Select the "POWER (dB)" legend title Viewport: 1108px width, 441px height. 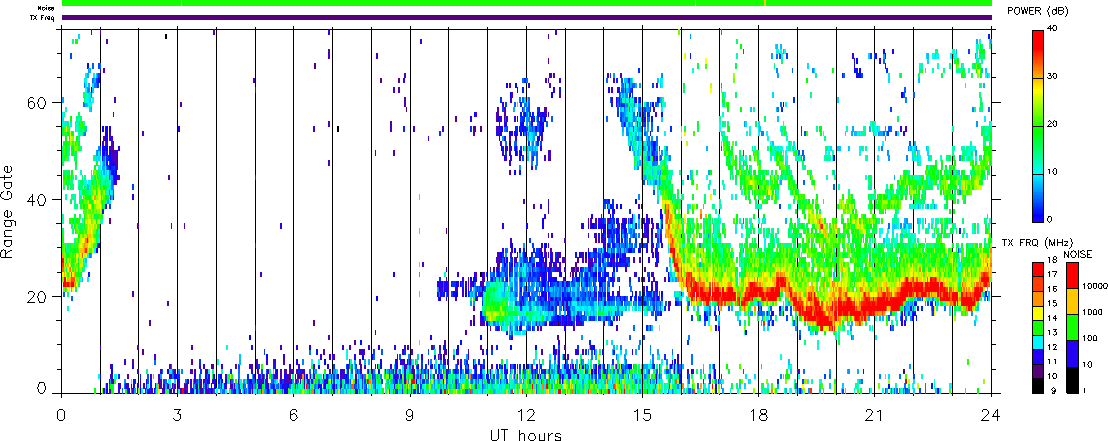pyautogui.click(x=1037, y=11)
